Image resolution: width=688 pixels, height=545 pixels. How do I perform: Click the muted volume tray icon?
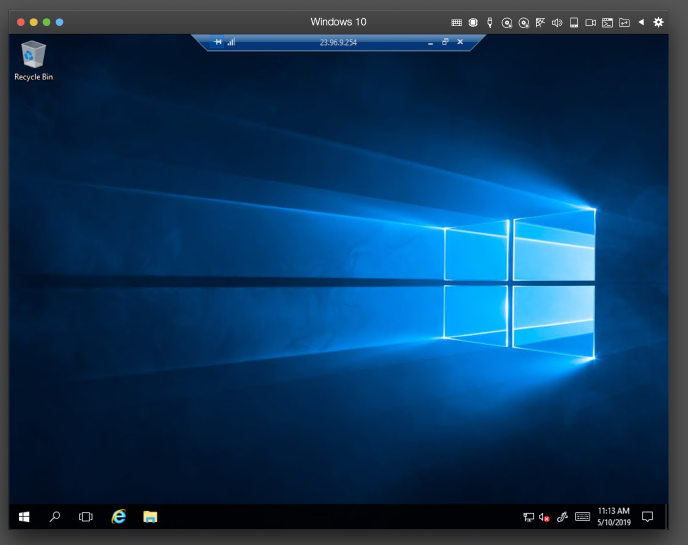544,517
